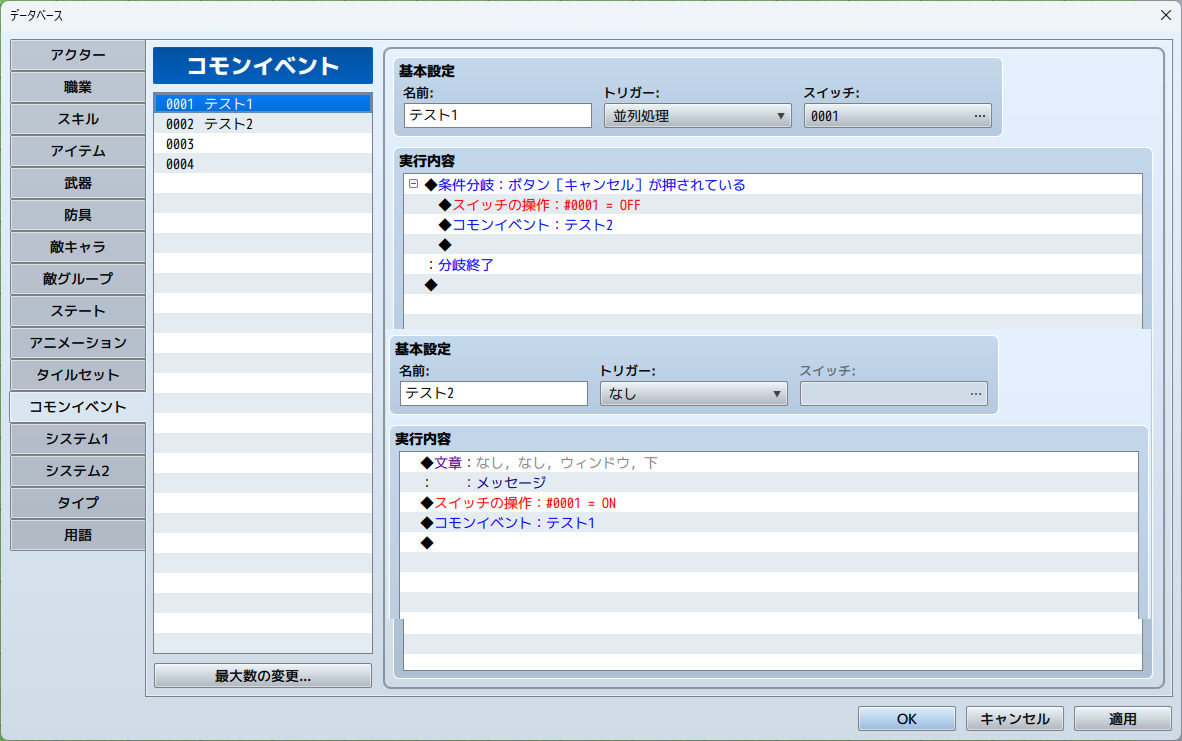Open the アニメーション section
Viewport: 1182px width, 741px height.
[77, 343]
